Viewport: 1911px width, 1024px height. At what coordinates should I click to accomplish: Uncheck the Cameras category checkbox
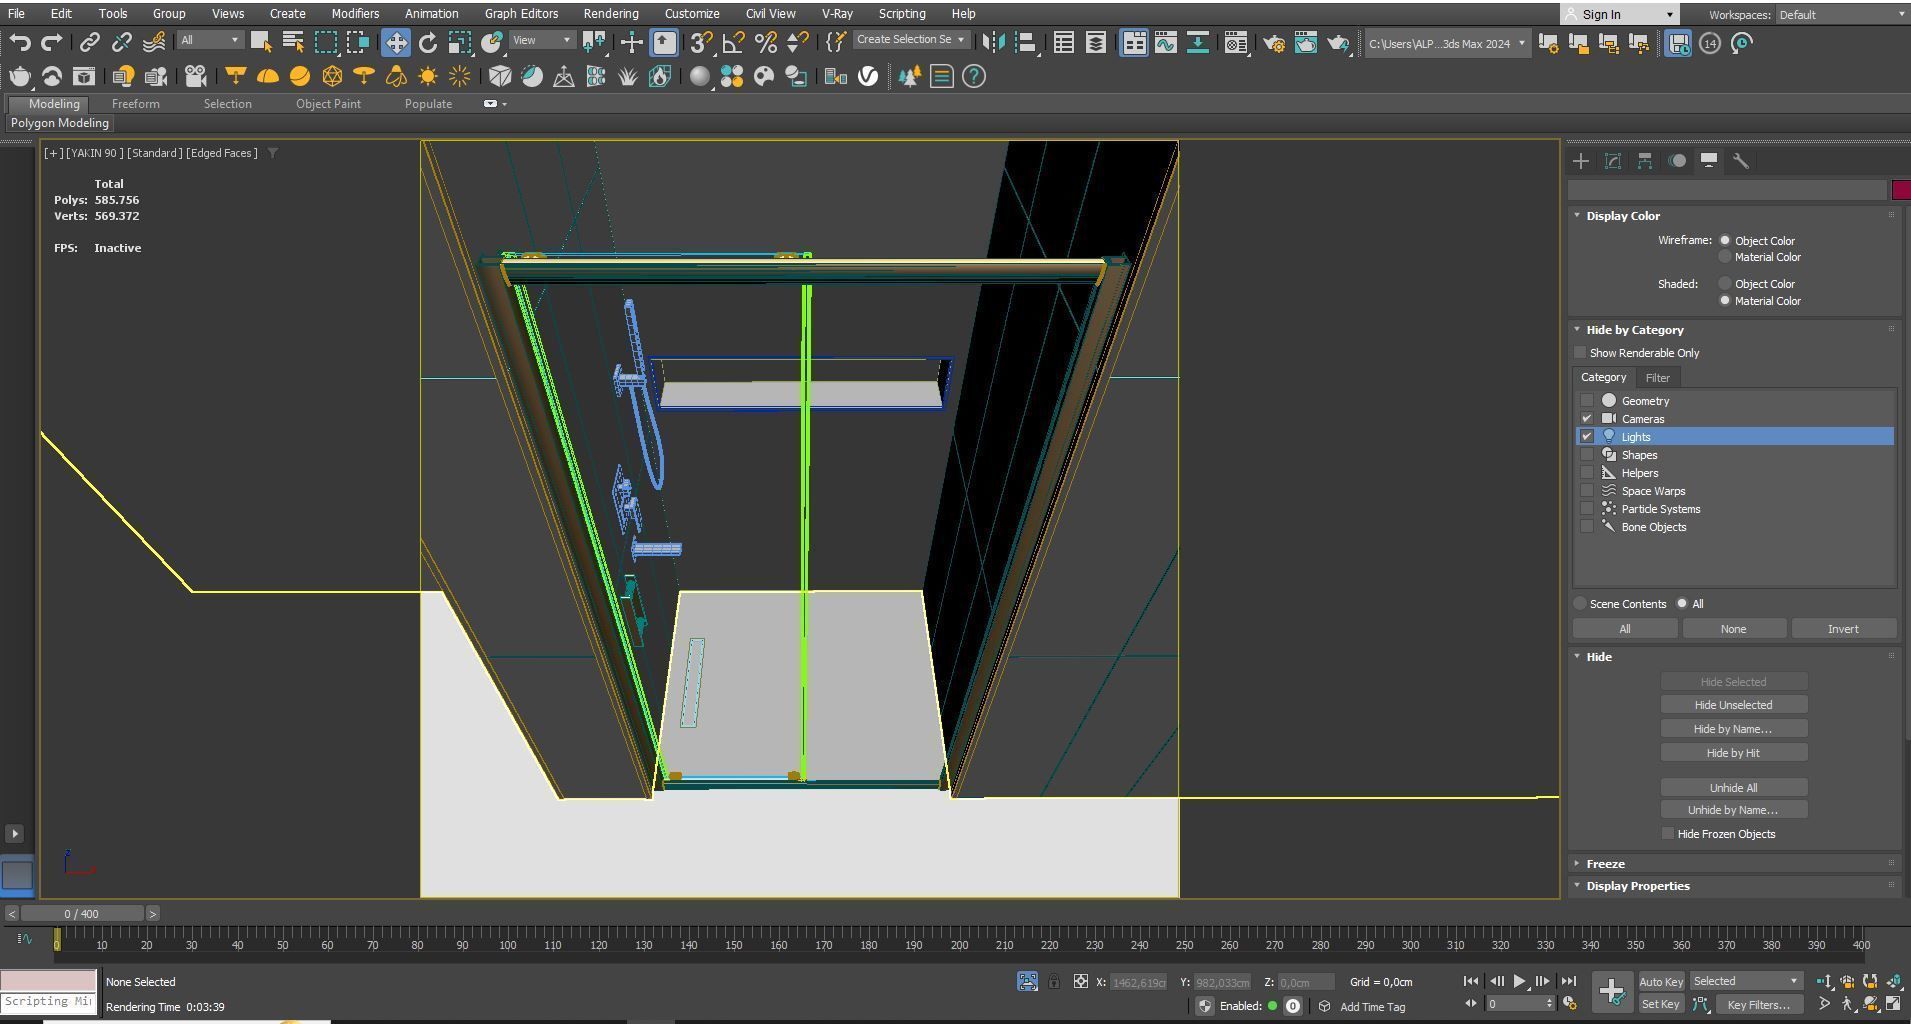tap(1587, 419)
